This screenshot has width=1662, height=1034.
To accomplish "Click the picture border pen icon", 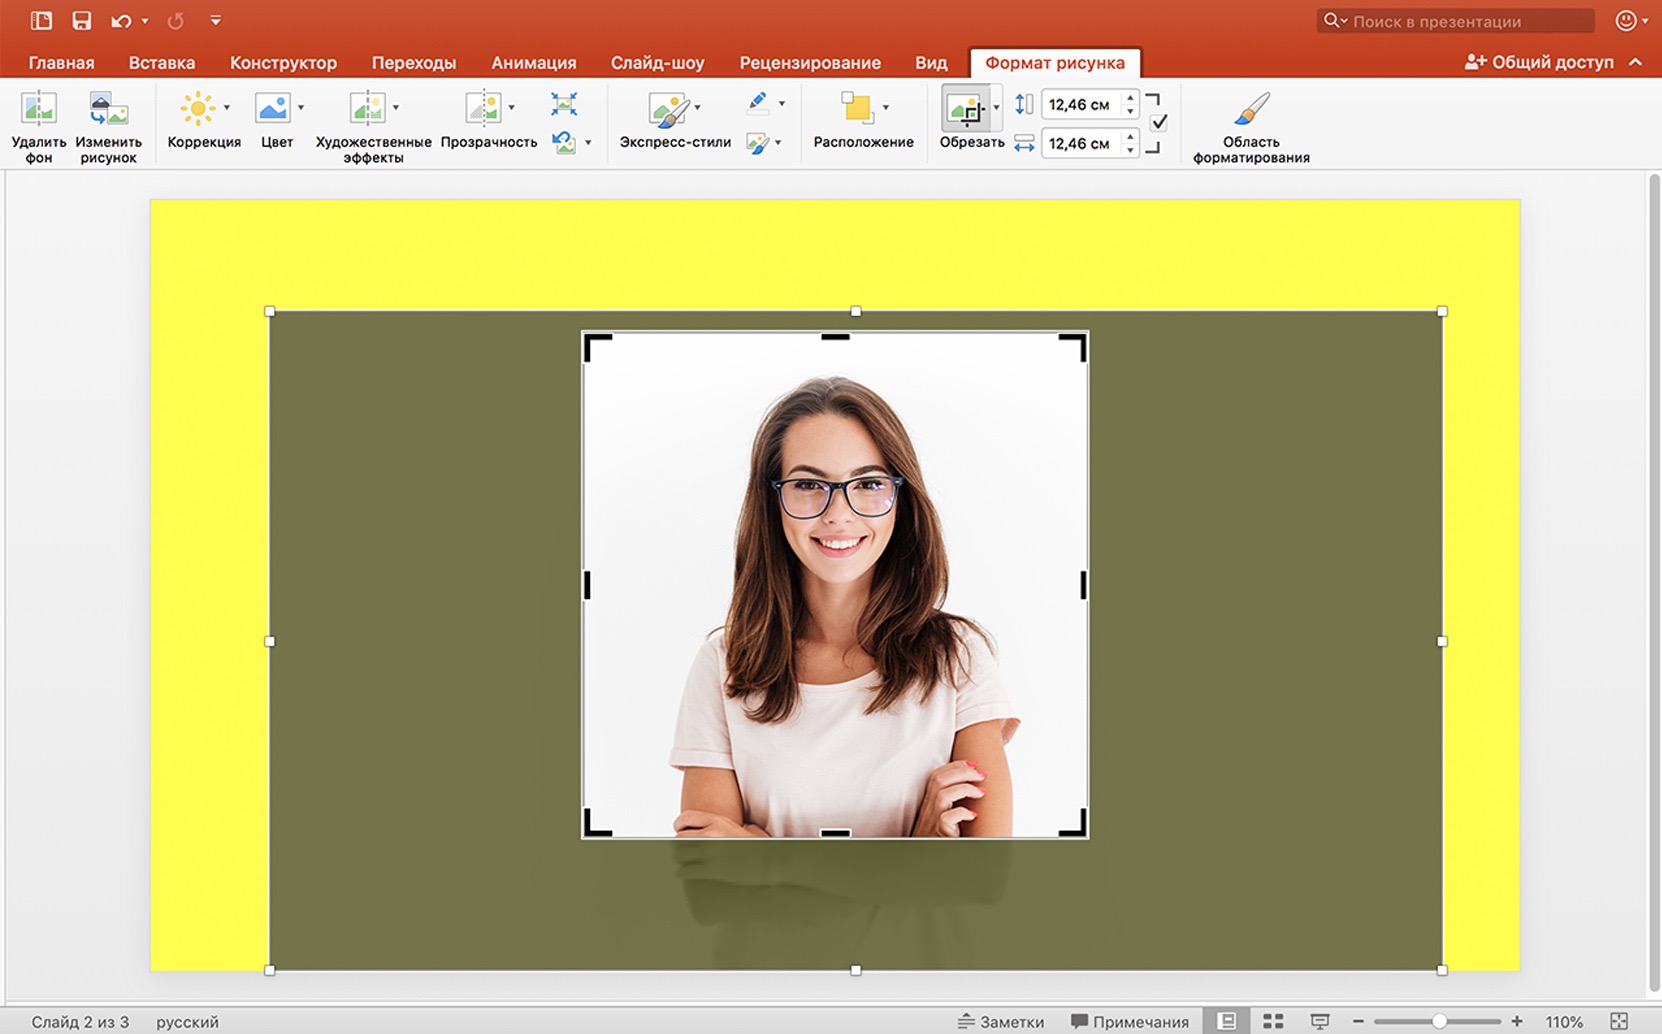I will coord(758,102).
